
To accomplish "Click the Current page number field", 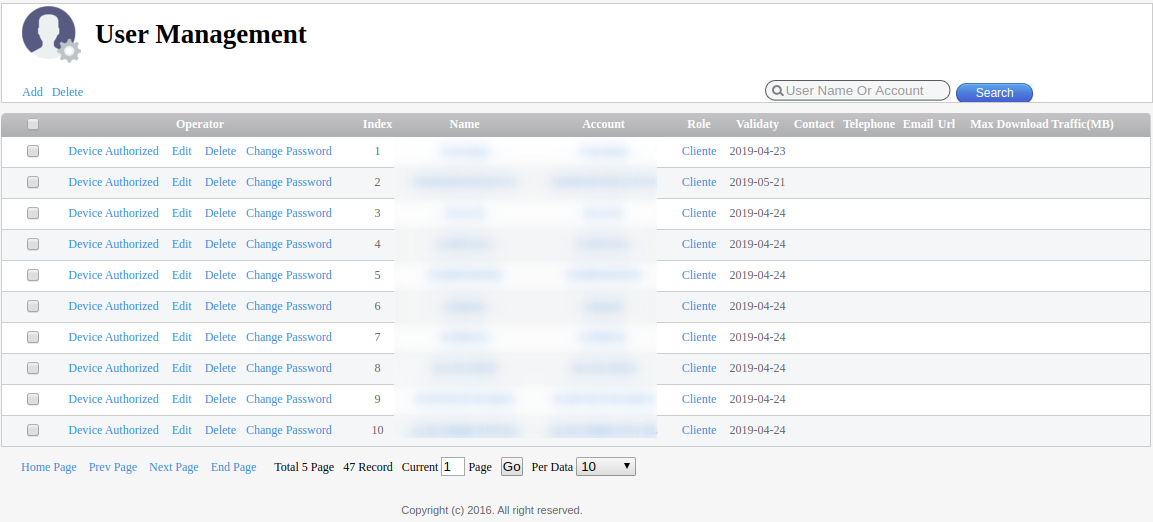I will point(452,467).
